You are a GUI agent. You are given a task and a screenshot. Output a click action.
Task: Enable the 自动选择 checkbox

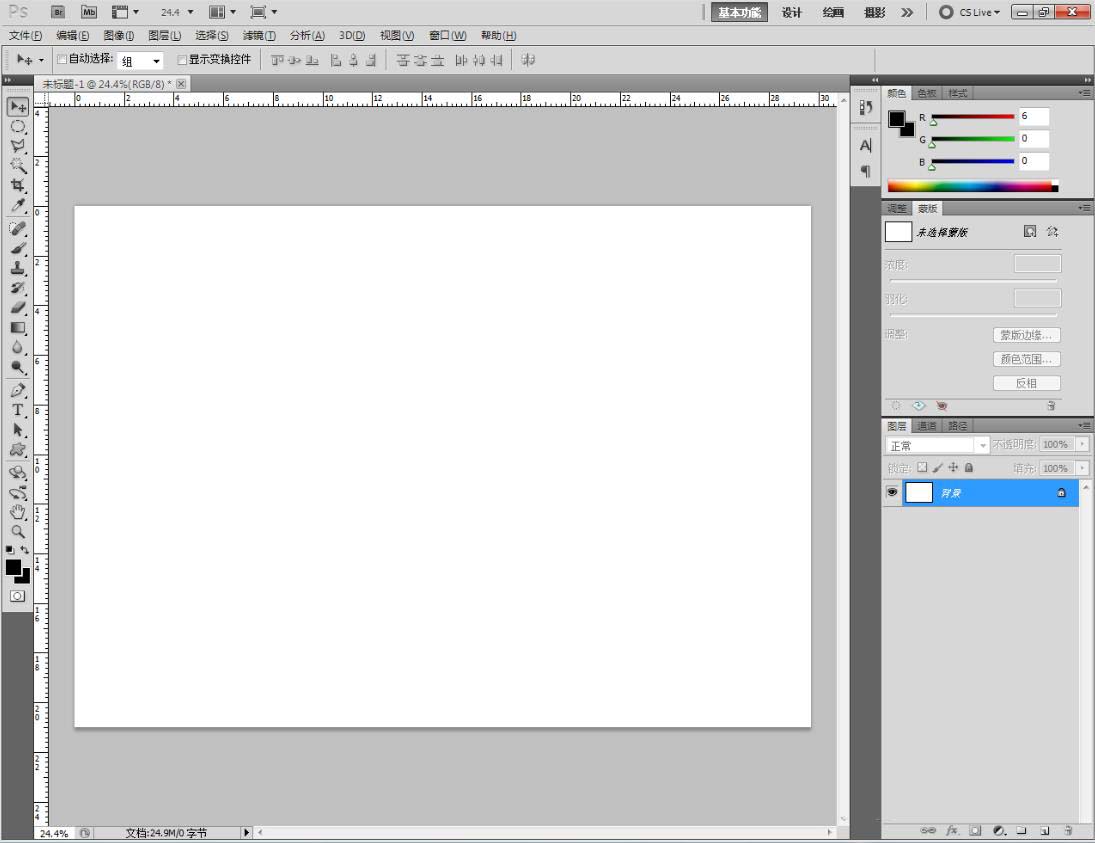61,59
